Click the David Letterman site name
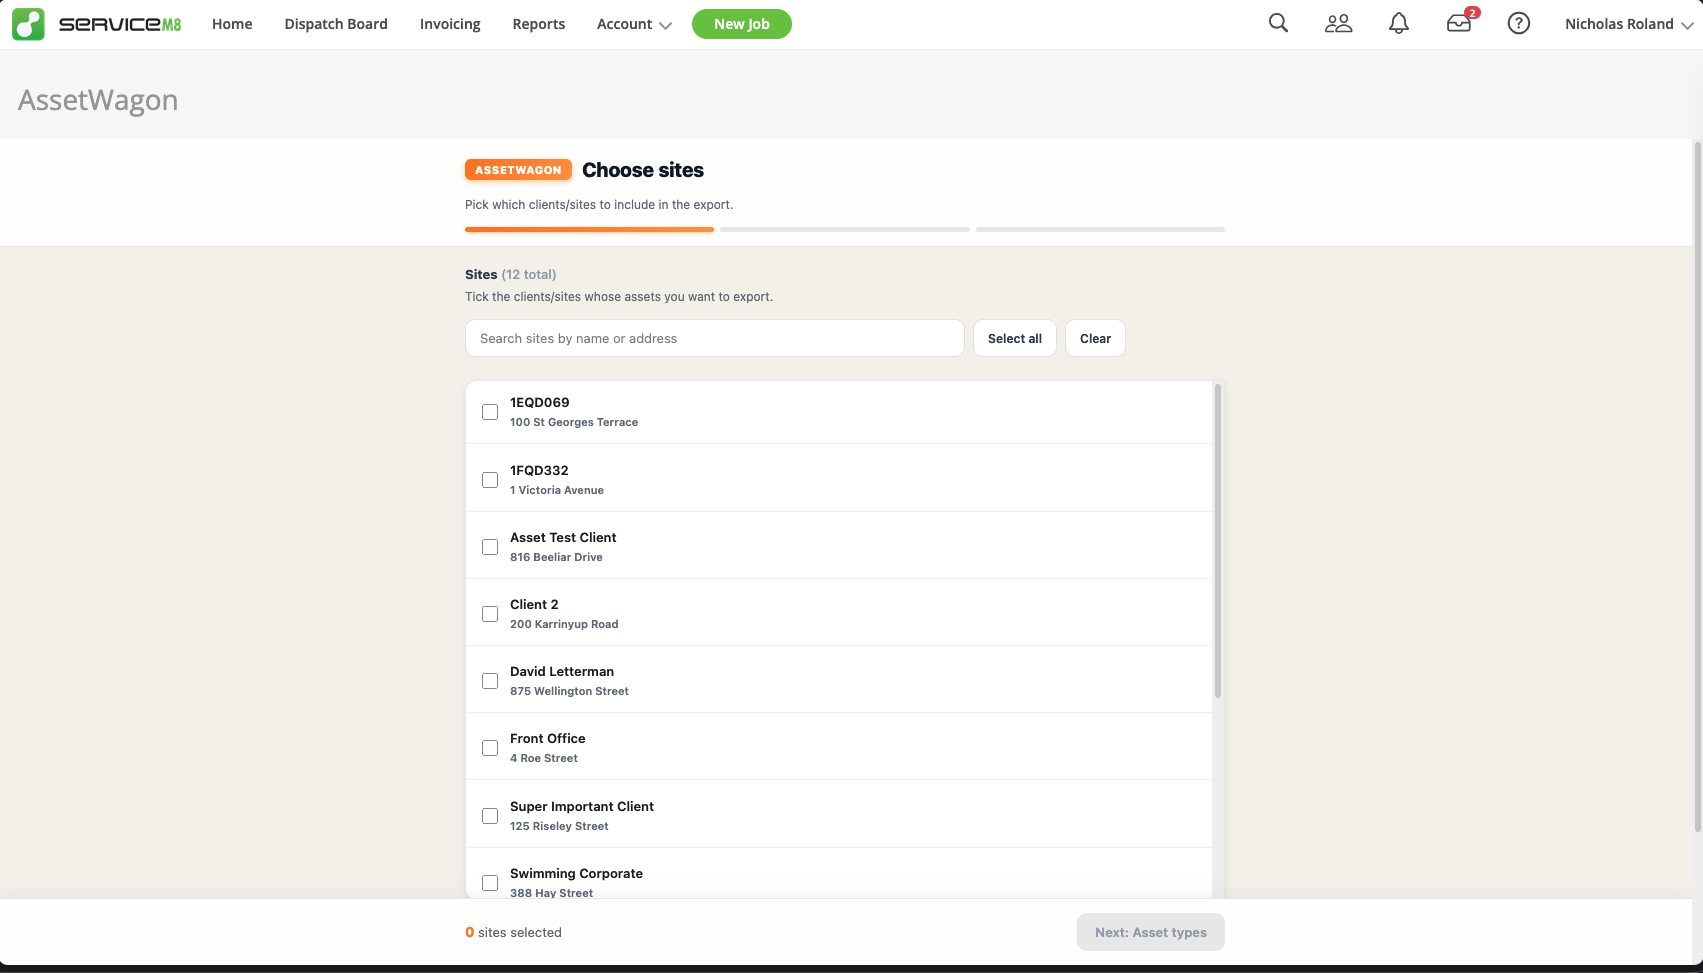The image size is (1703, 973). pos(562,671)
